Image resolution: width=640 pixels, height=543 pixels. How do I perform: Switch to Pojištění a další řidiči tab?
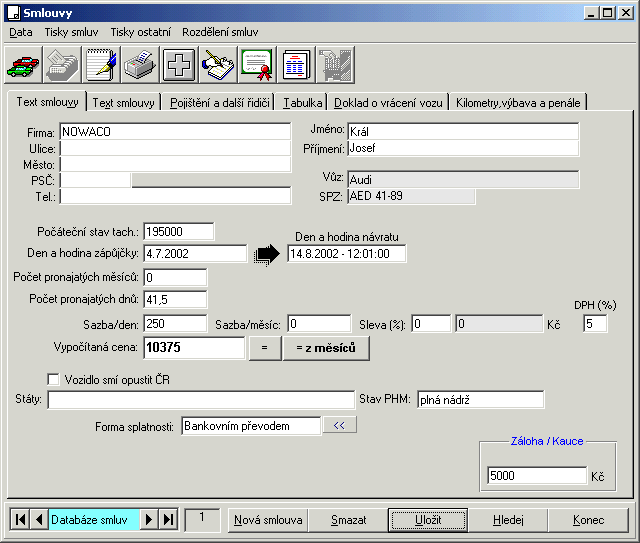click(x=220, y=103)
